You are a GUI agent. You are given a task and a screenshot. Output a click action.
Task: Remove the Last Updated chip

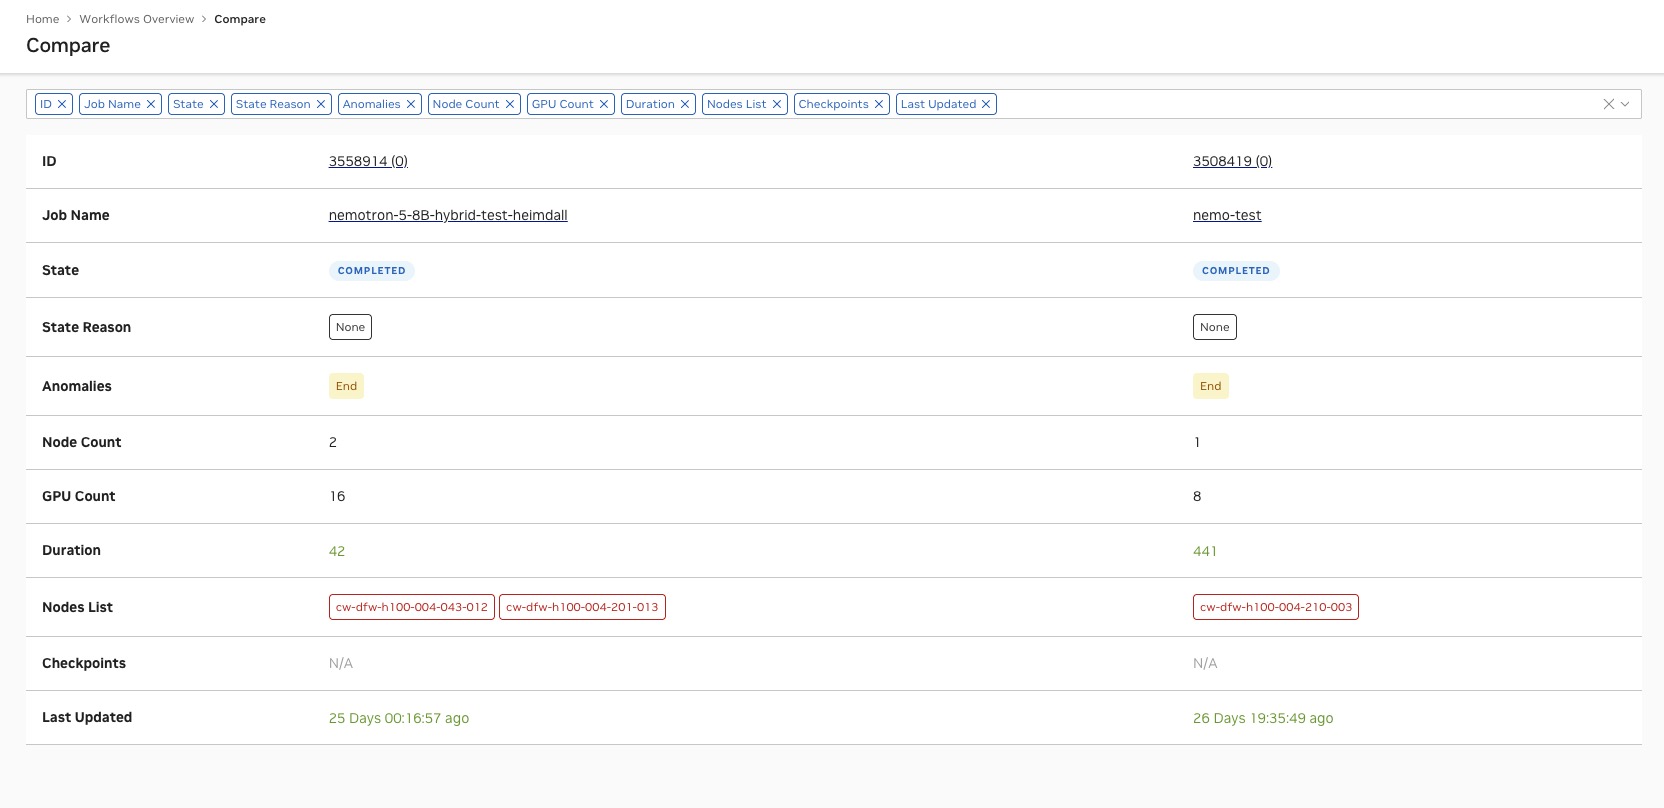[986, 104]
